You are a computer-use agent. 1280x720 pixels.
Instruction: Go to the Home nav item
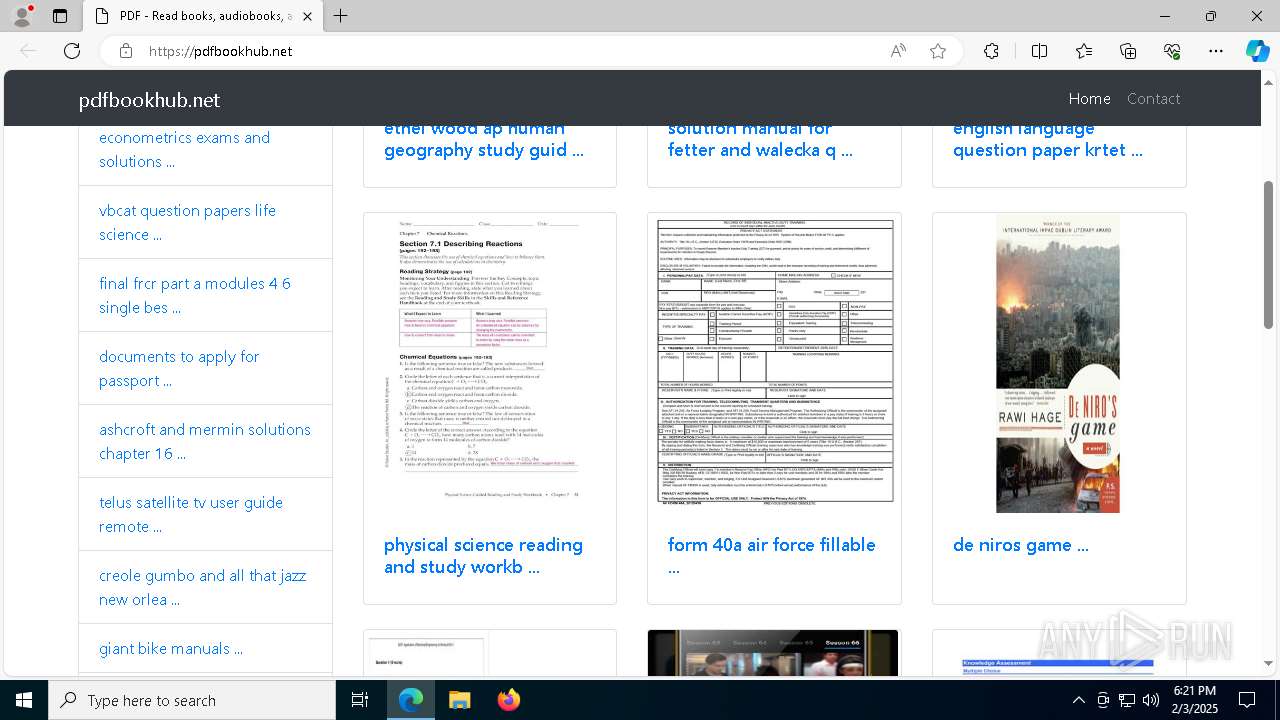[1089, 98]
